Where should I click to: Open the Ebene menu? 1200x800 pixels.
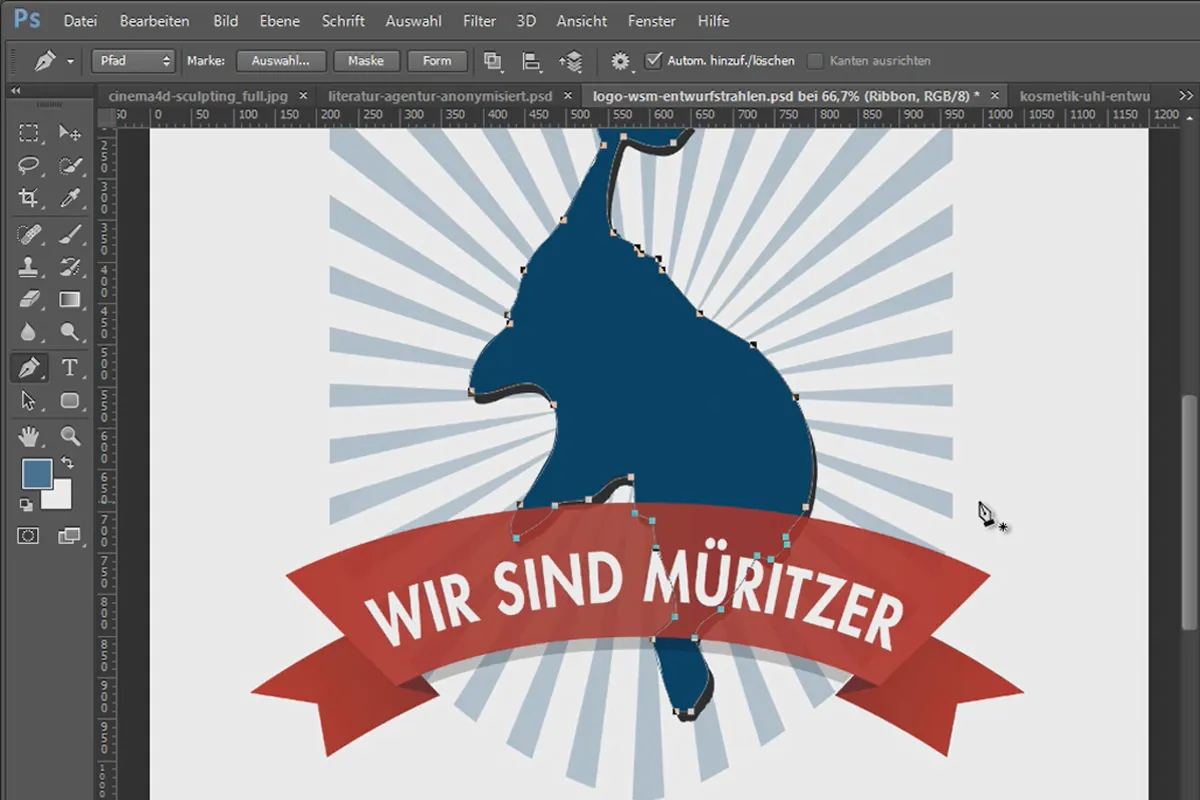click(279, 20)
